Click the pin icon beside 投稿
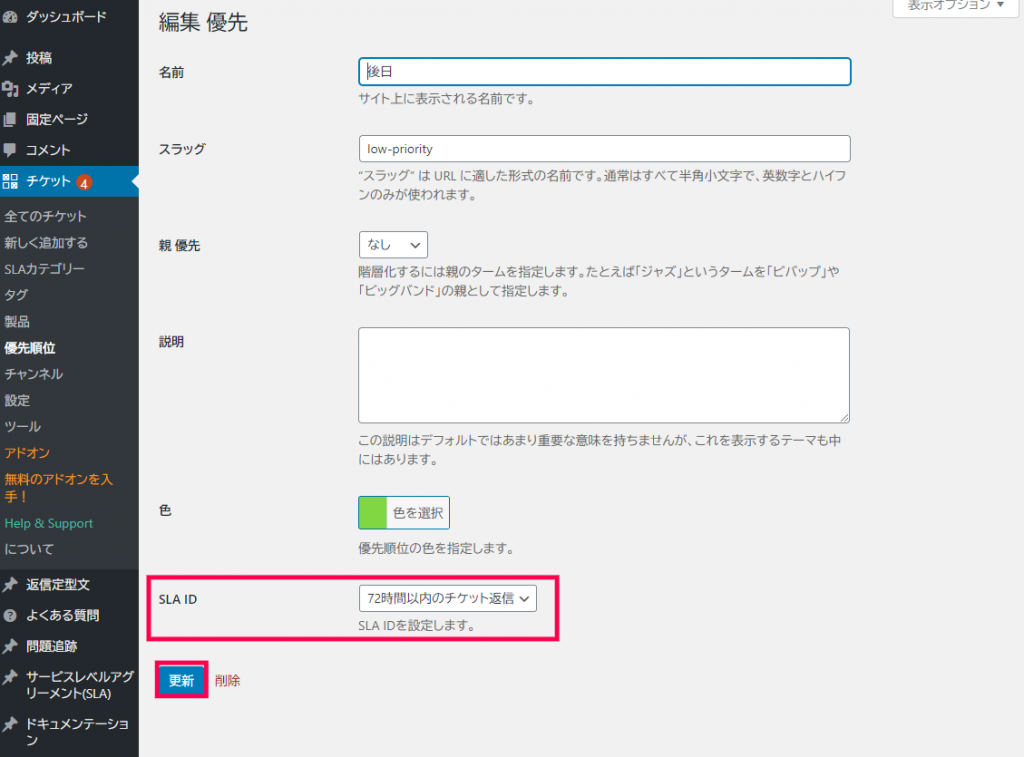 point(10,58)
